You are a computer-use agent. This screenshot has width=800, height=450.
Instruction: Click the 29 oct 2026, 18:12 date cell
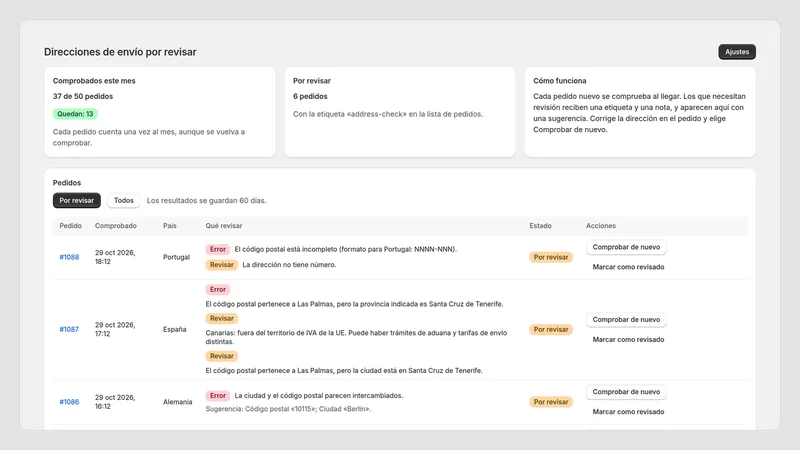pyautogui.click(x=115, y=257)
